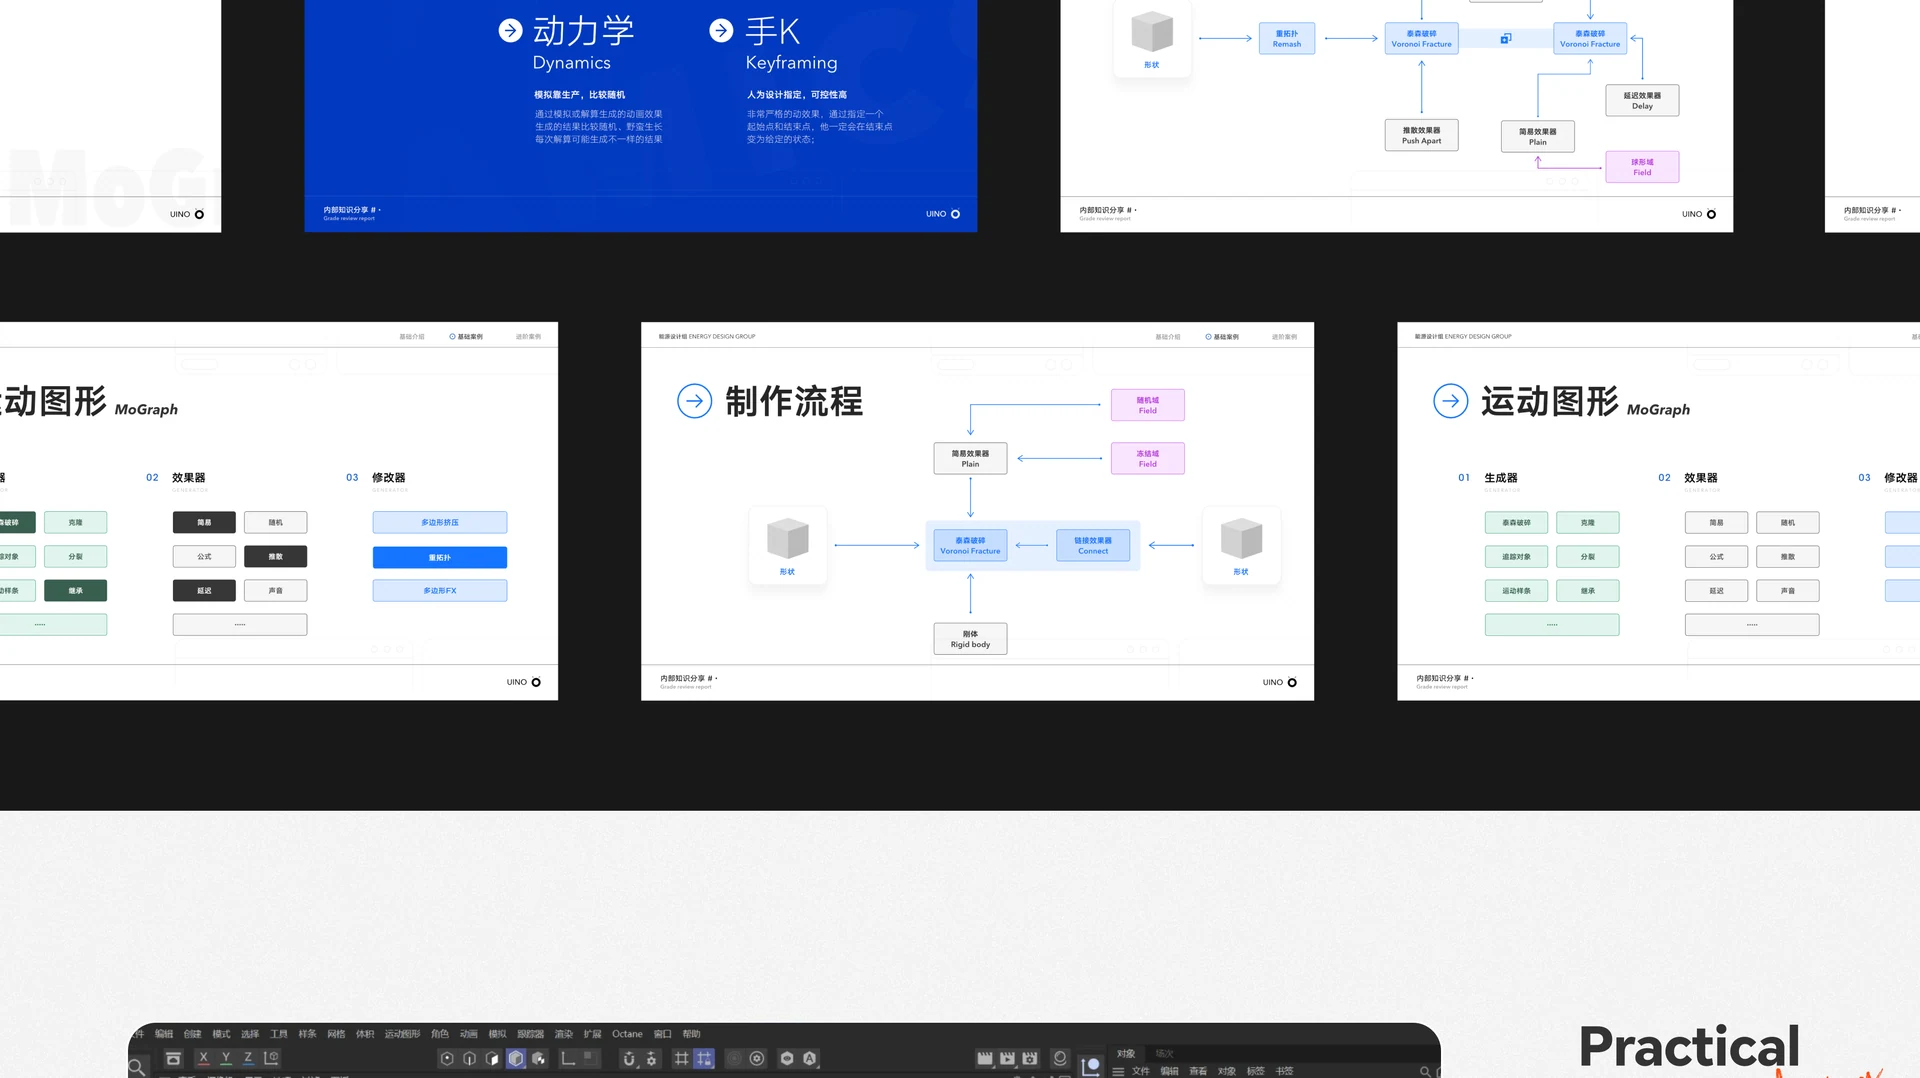The image size is (1920, 1078).
Task: Click Voronoi Fracture node in 制作流程 slide
Action: 970,546
